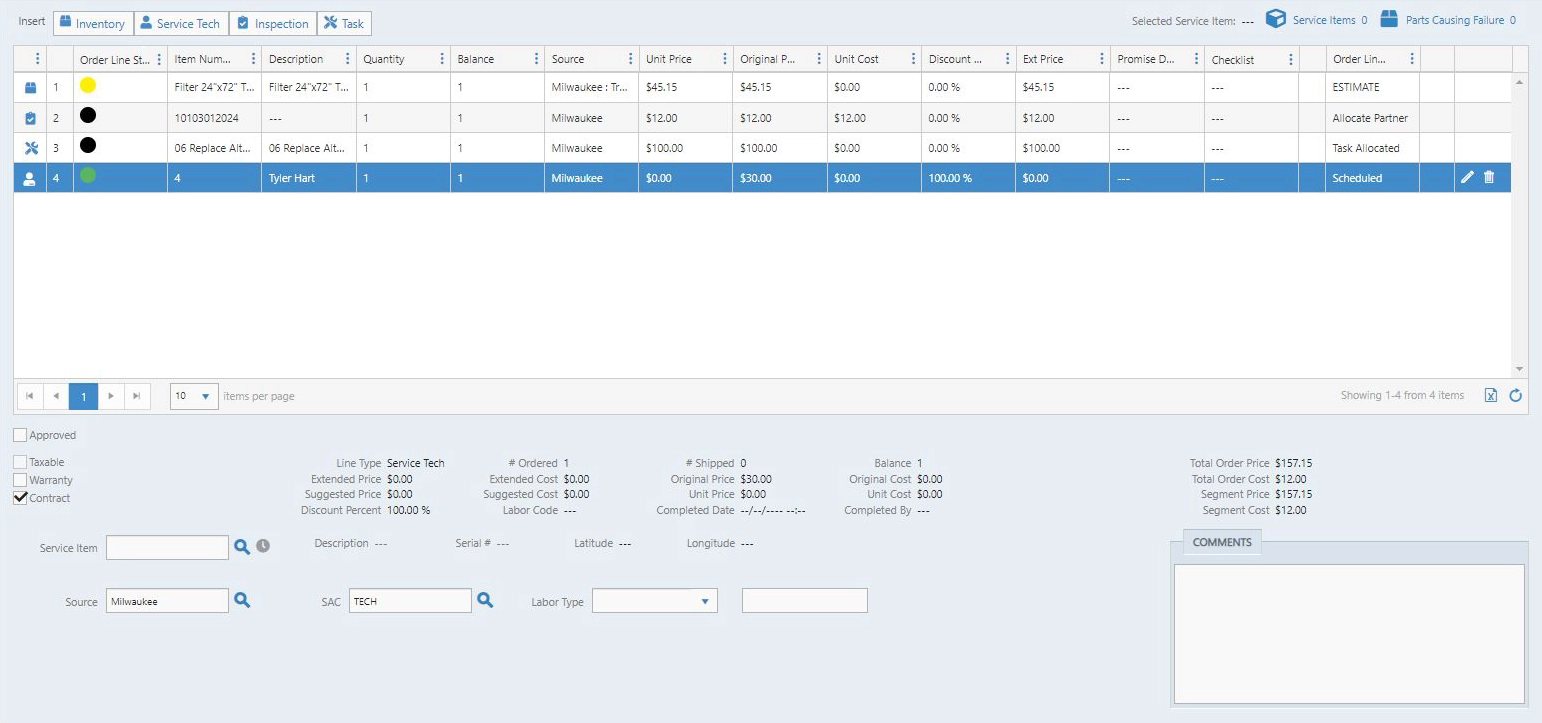This screenshot has height=723, width=1542.
Task: Search for a SAC code
Action: point(485,600)
